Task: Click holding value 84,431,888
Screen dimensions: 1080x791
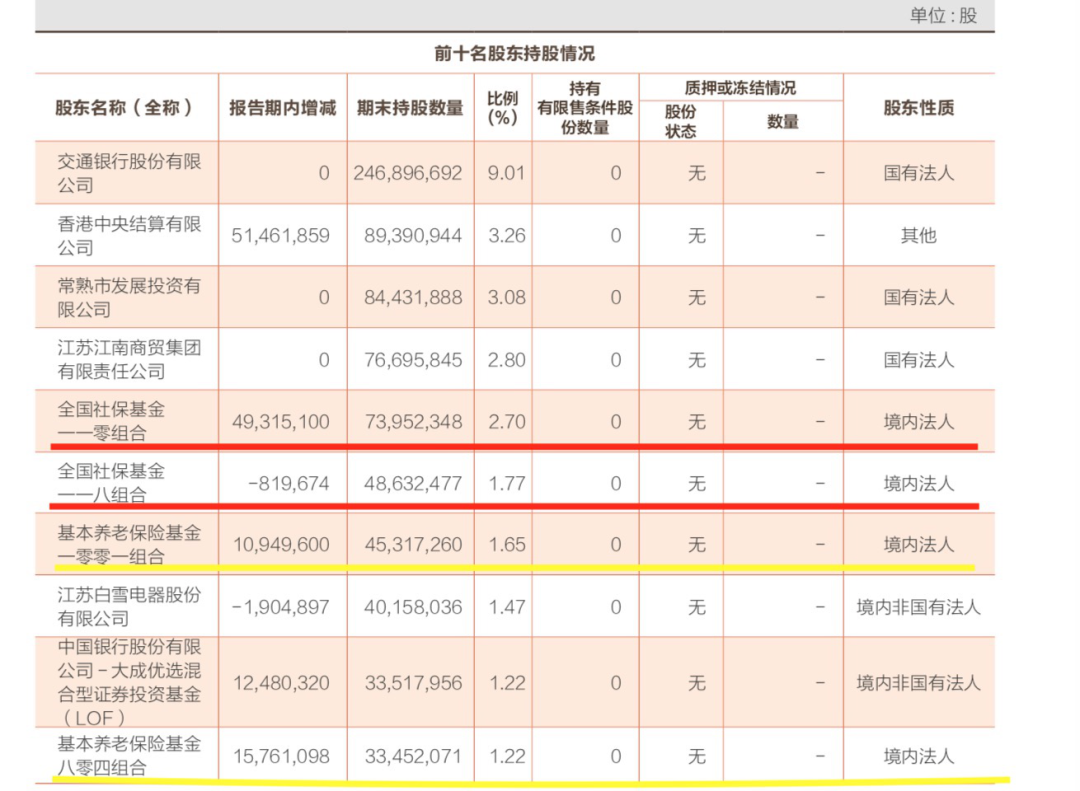Action: click(x=413, y=298)
